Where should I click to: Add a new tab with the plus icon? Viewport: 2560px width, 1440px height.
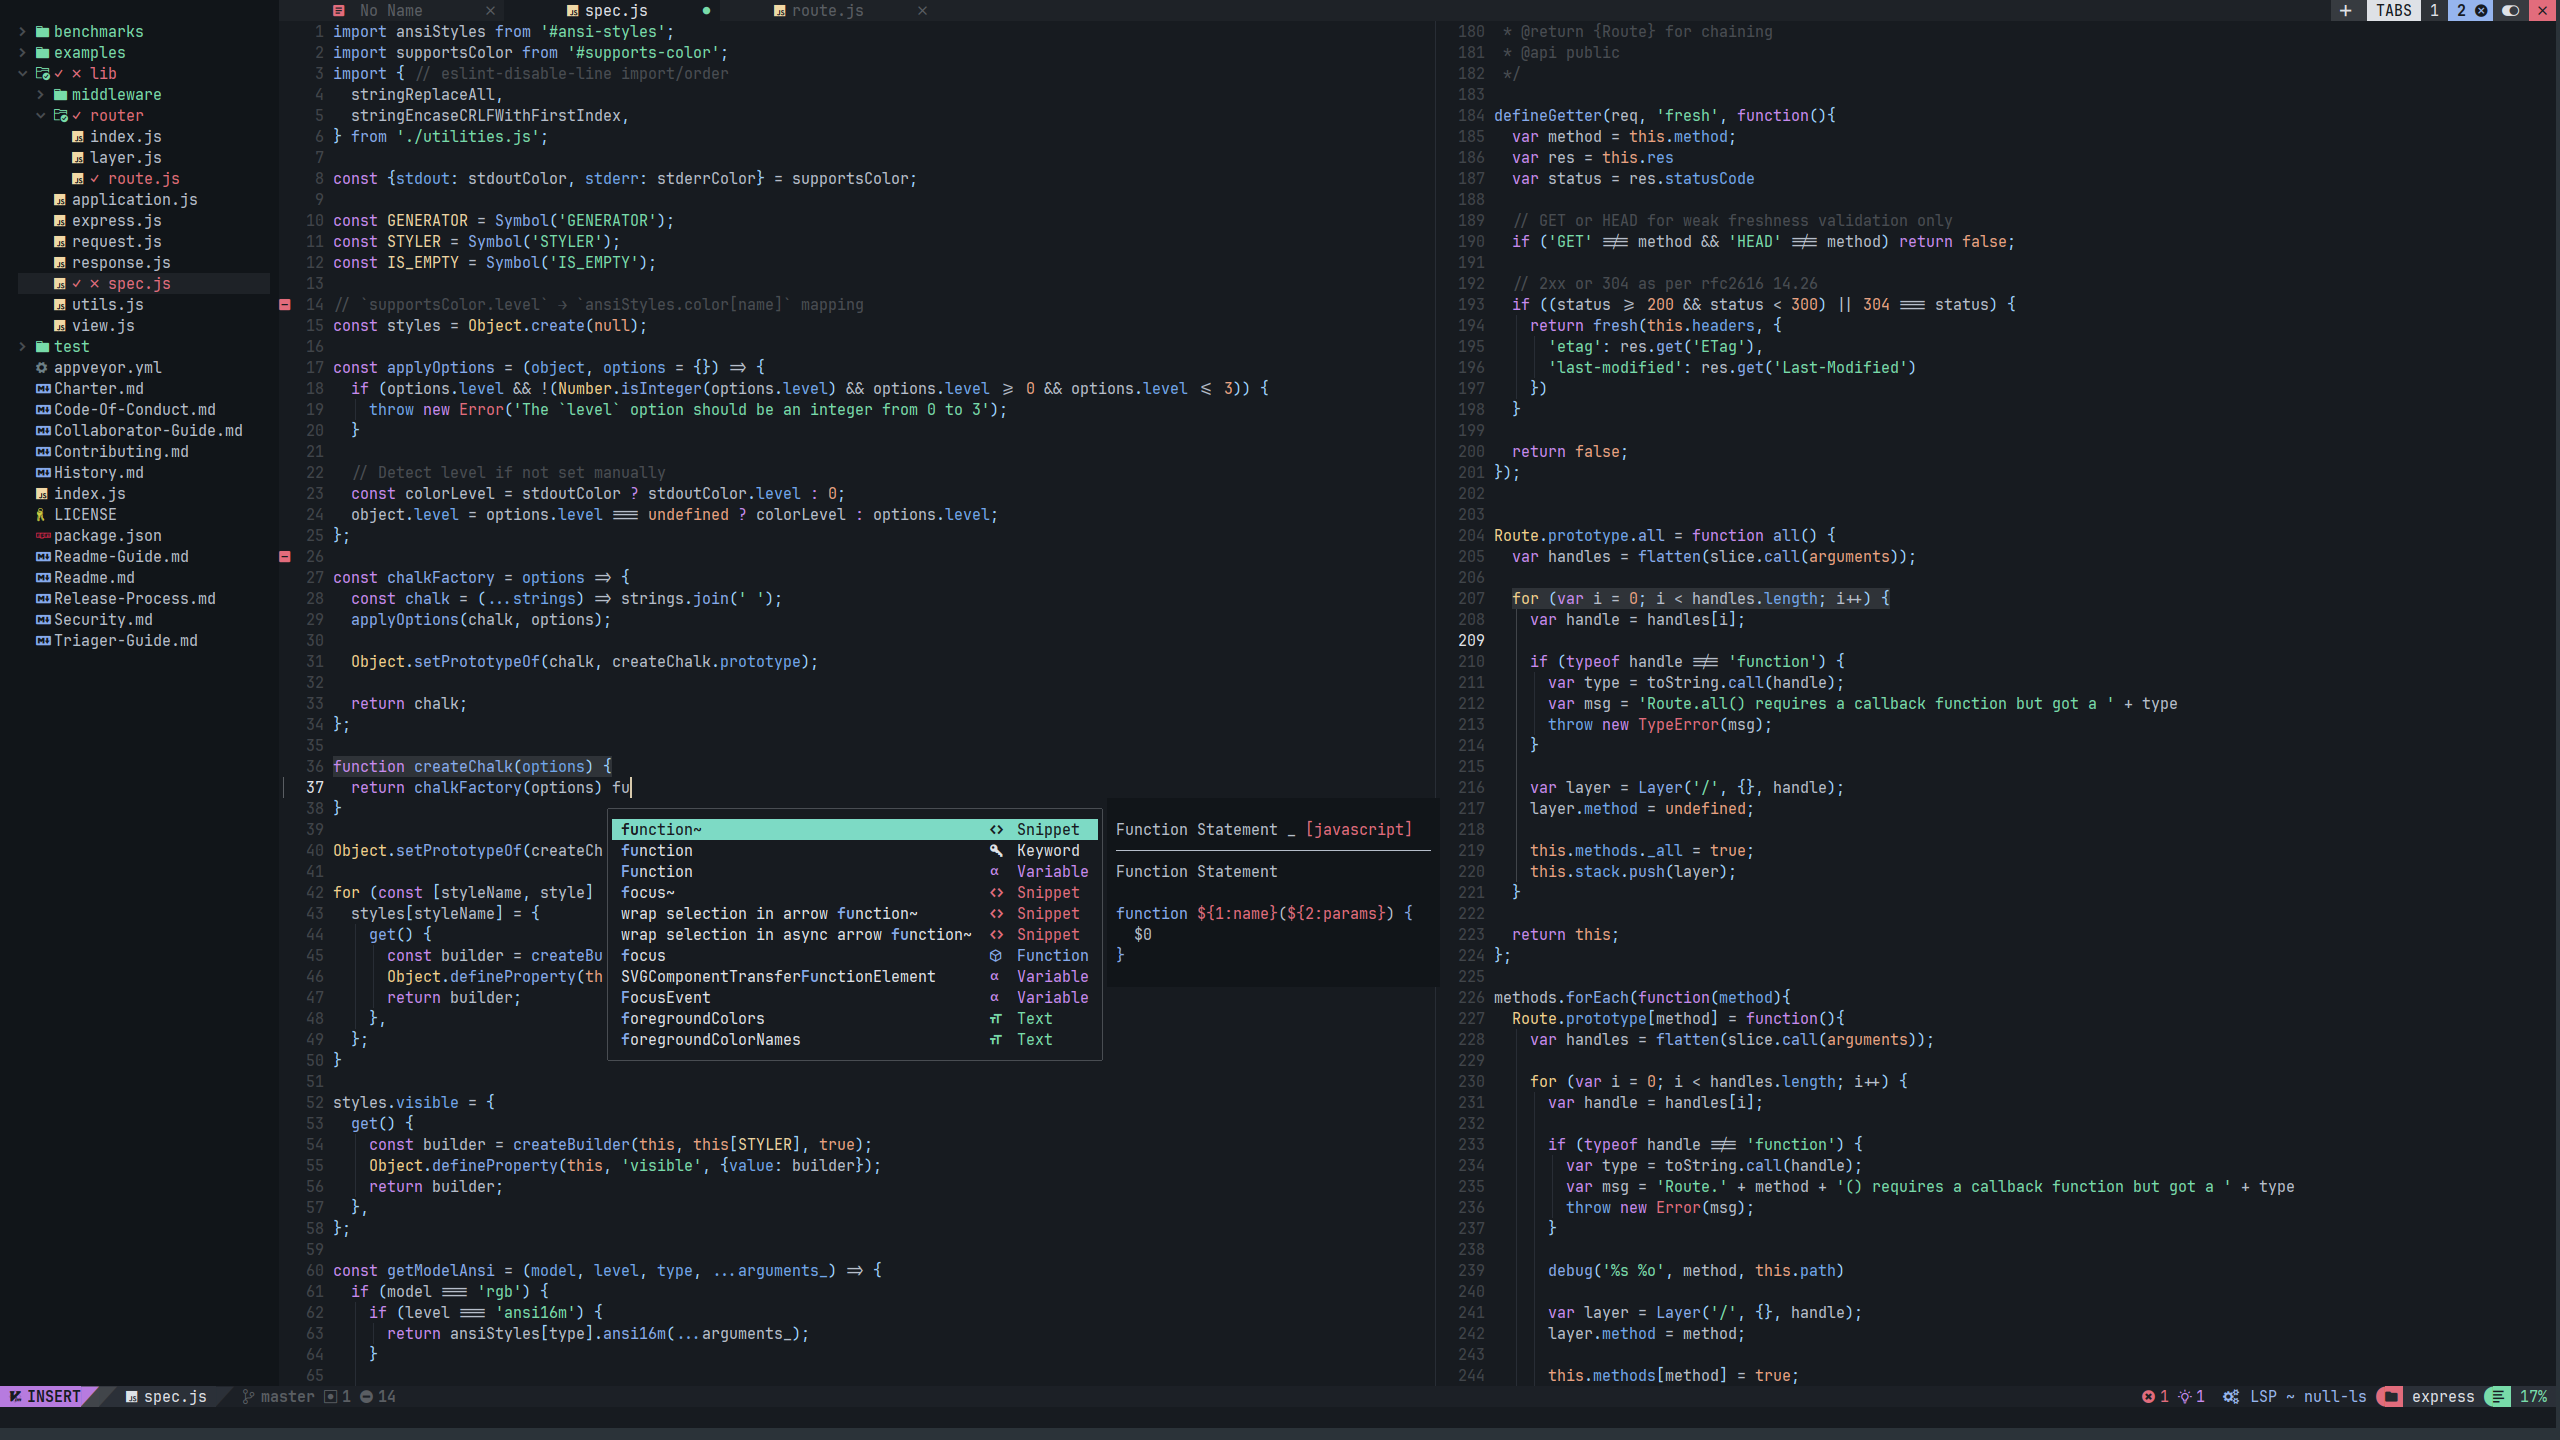pyautogui.click(x=2345, y=11)
